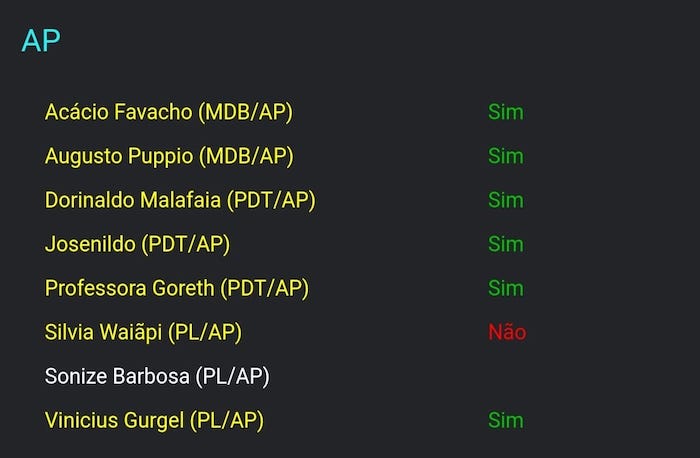The width and height of the screenshot is (700, 458).
Task: Click Sim vote beside Dorinaldo Malafaia
Action: (505, 200)
